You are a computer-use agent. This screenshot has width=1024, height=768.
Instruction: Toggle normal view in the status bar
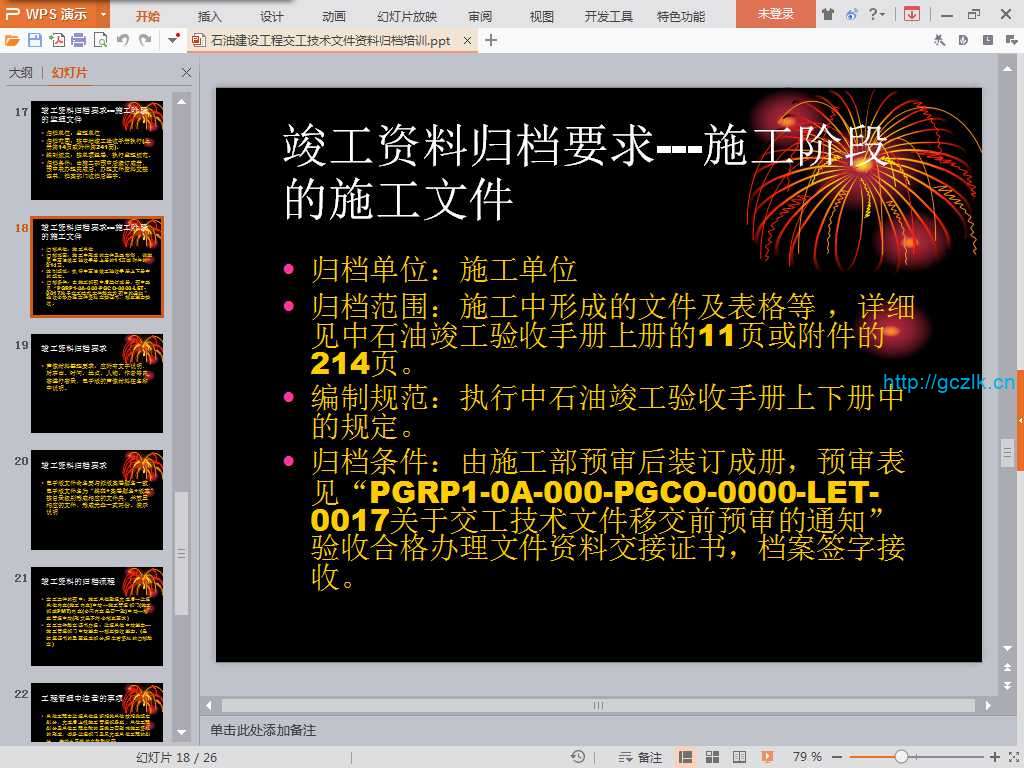(x=686, y=757)
